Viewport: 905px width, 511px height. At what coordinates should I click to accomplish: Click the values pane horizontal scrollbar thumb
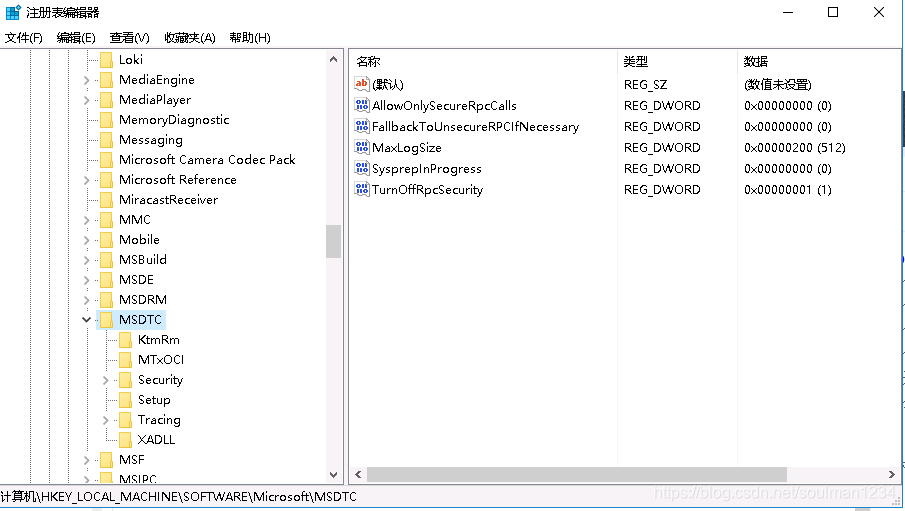pyautogui.click(x=577, y=474)
